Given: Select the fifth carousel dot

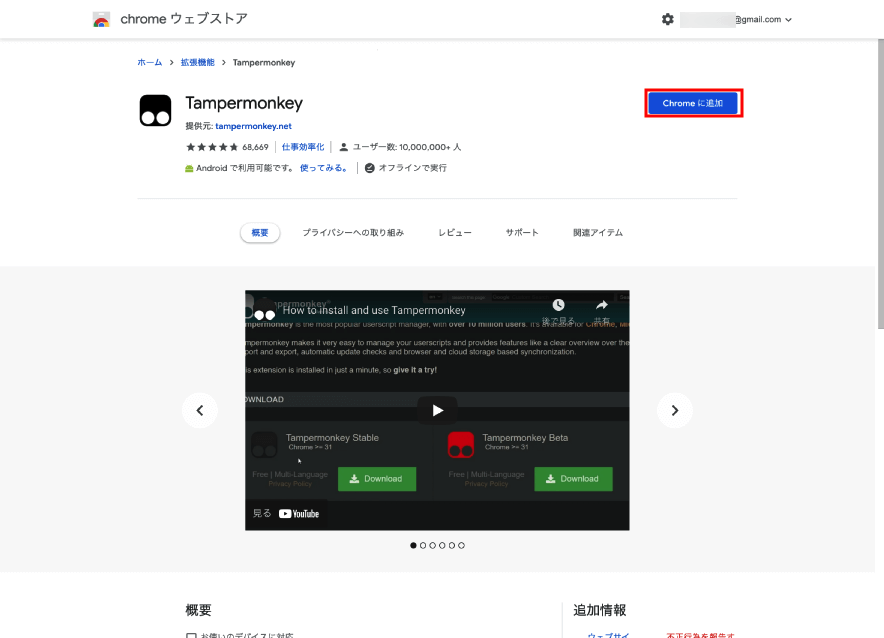Looking at the screenshot, I should click(452, 546).
